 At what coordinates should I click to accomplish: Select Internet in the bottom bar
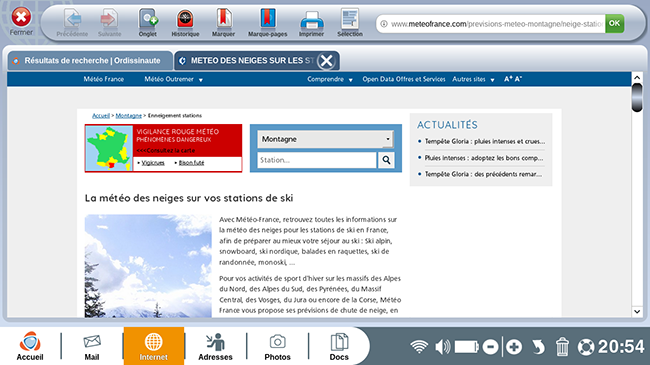[x=153, y=346]
